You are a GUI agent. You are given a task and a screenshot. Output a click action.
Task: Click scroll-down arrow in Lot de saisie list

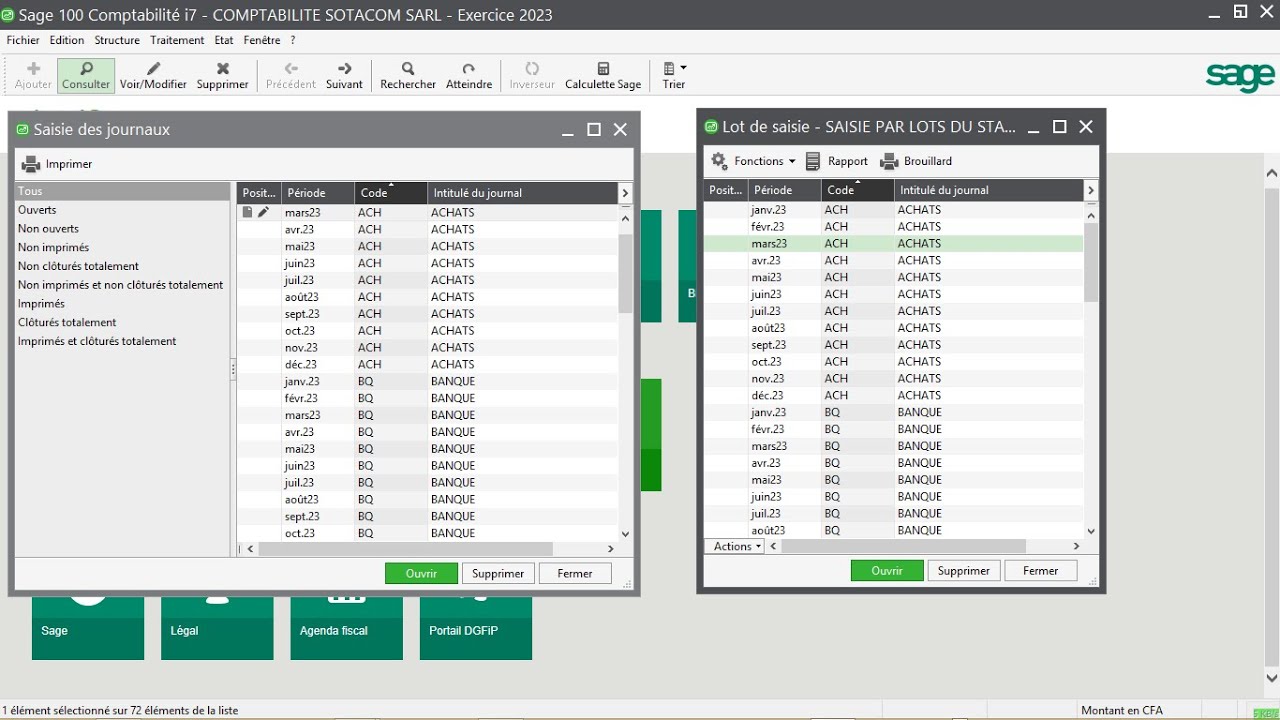tap(1091, 531)
